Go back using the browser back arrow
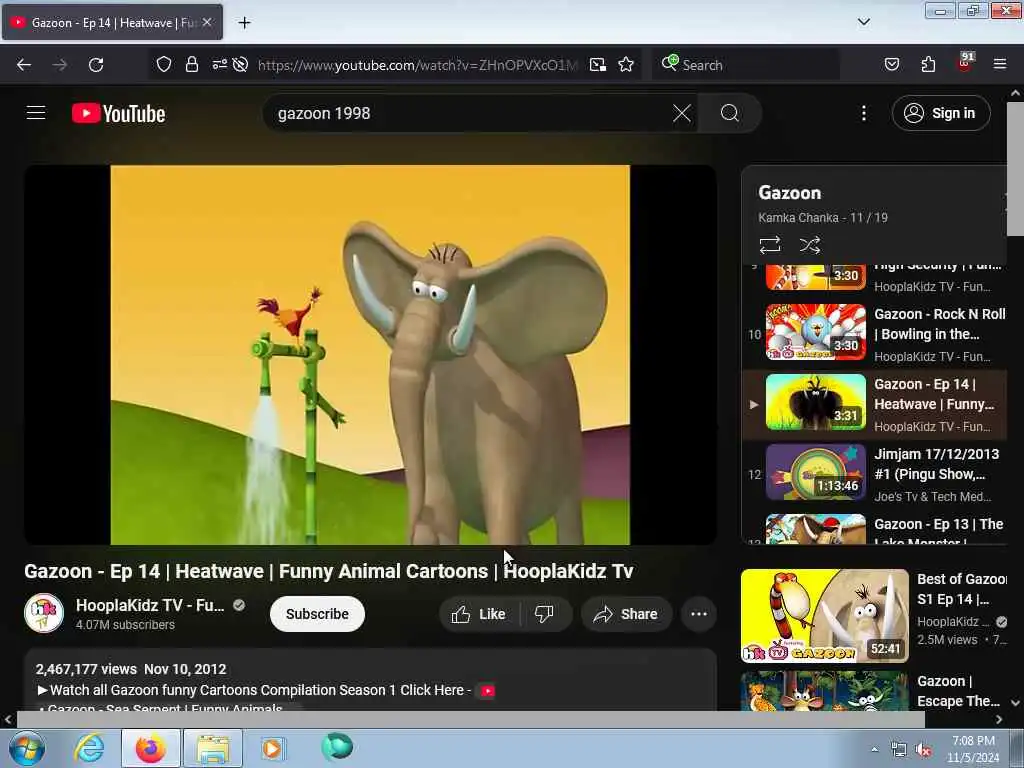Viewport: 1024px width, 768px height. tap(24, 65)
